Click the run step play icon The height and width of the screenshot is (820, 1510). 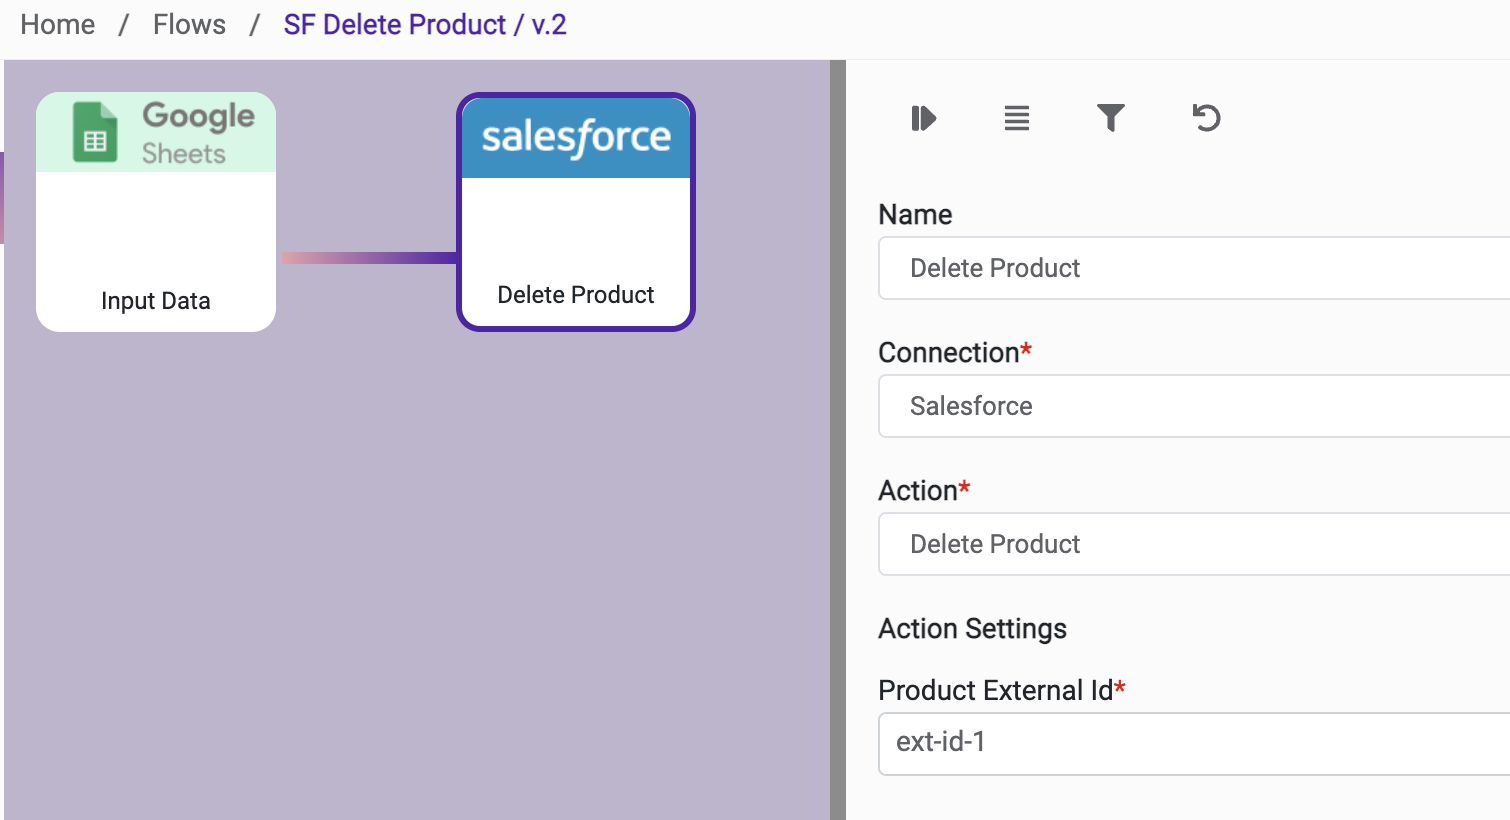pyautogui.click(x=923, y=118)
